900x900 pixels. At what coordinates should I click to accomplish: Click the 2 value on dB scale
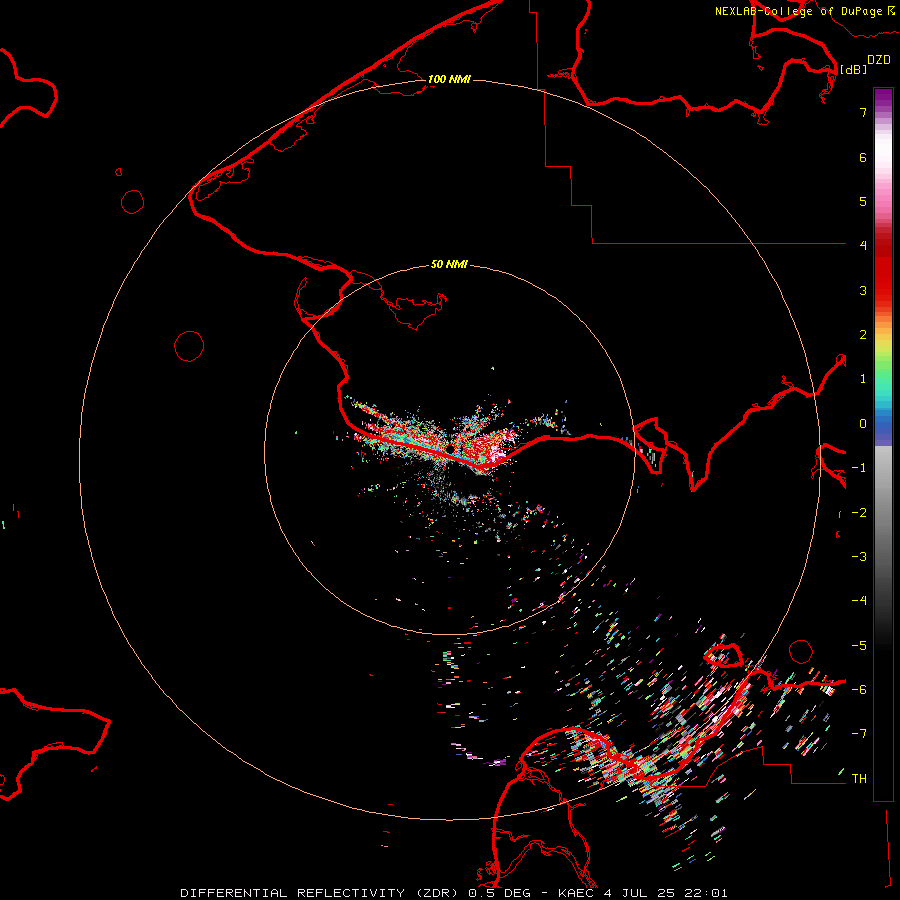click(863, 335)
